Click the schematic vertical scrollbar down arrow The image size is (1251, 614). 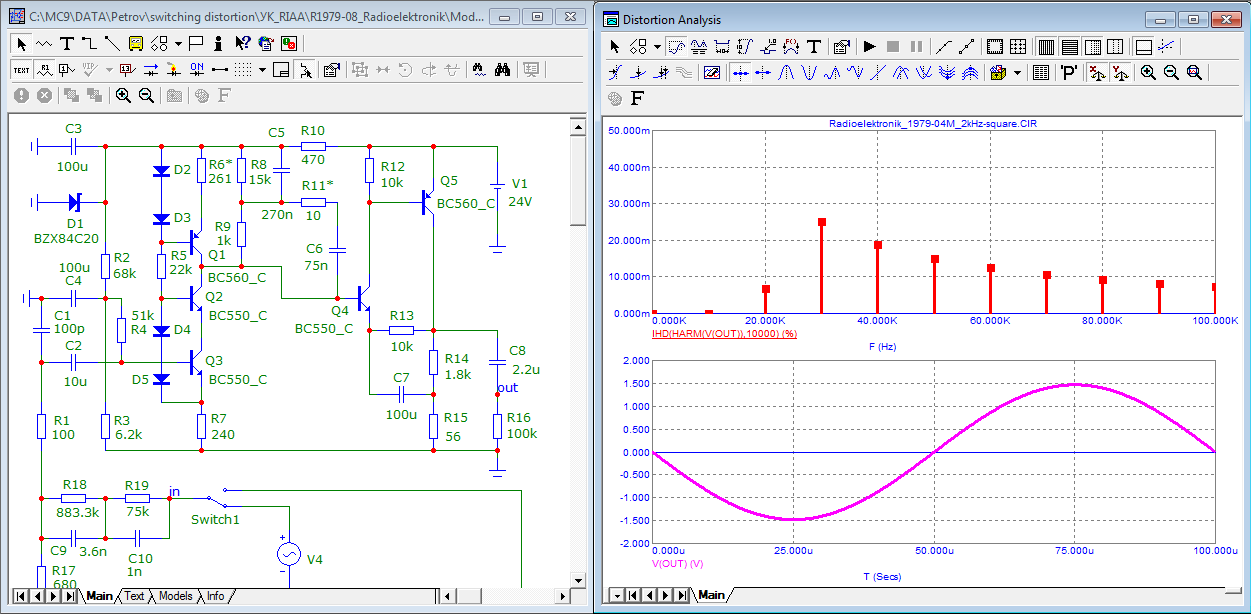coord(577,580)
